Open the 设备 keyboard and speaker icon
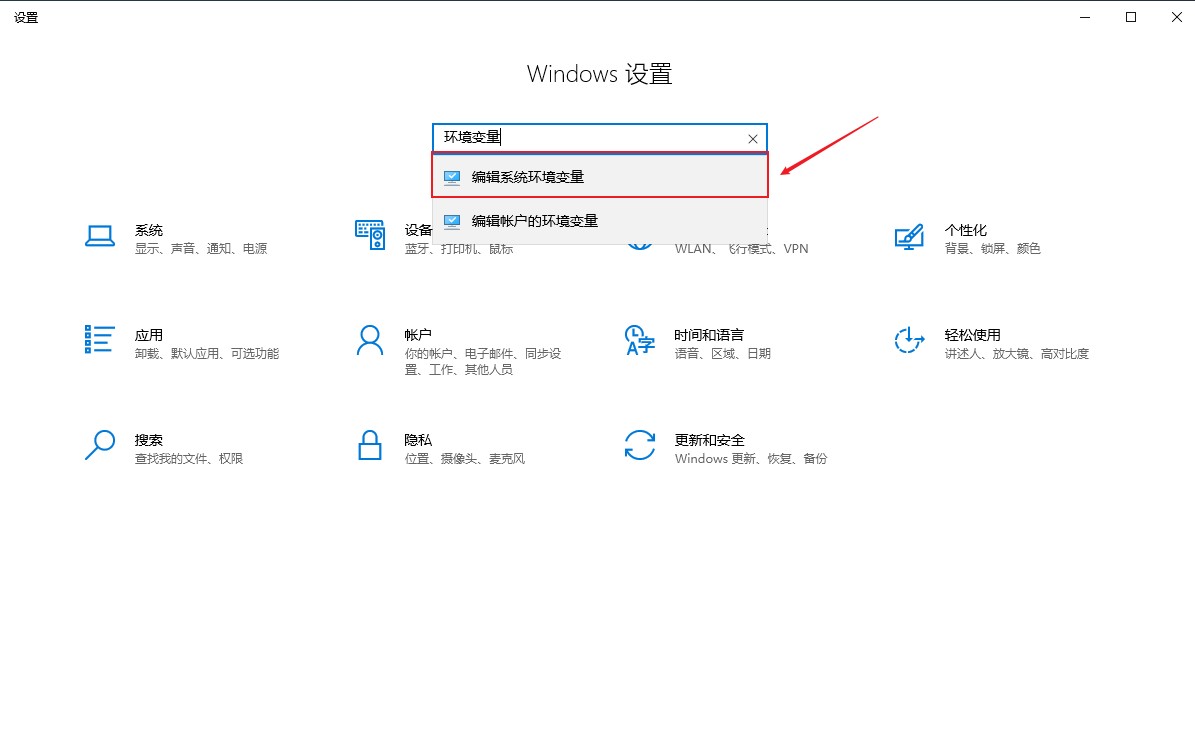The width and height of the screenshot is (1195, 740). [x=370, y=235]
